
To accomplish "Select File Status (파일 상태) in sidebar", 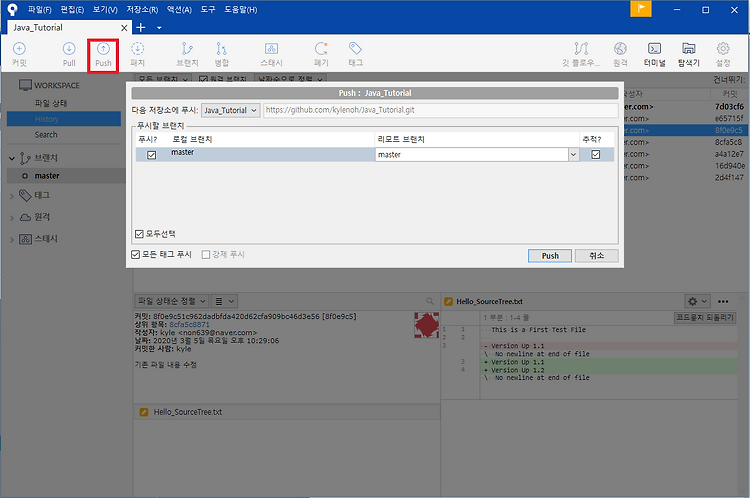I will click(x=51, y=103).
